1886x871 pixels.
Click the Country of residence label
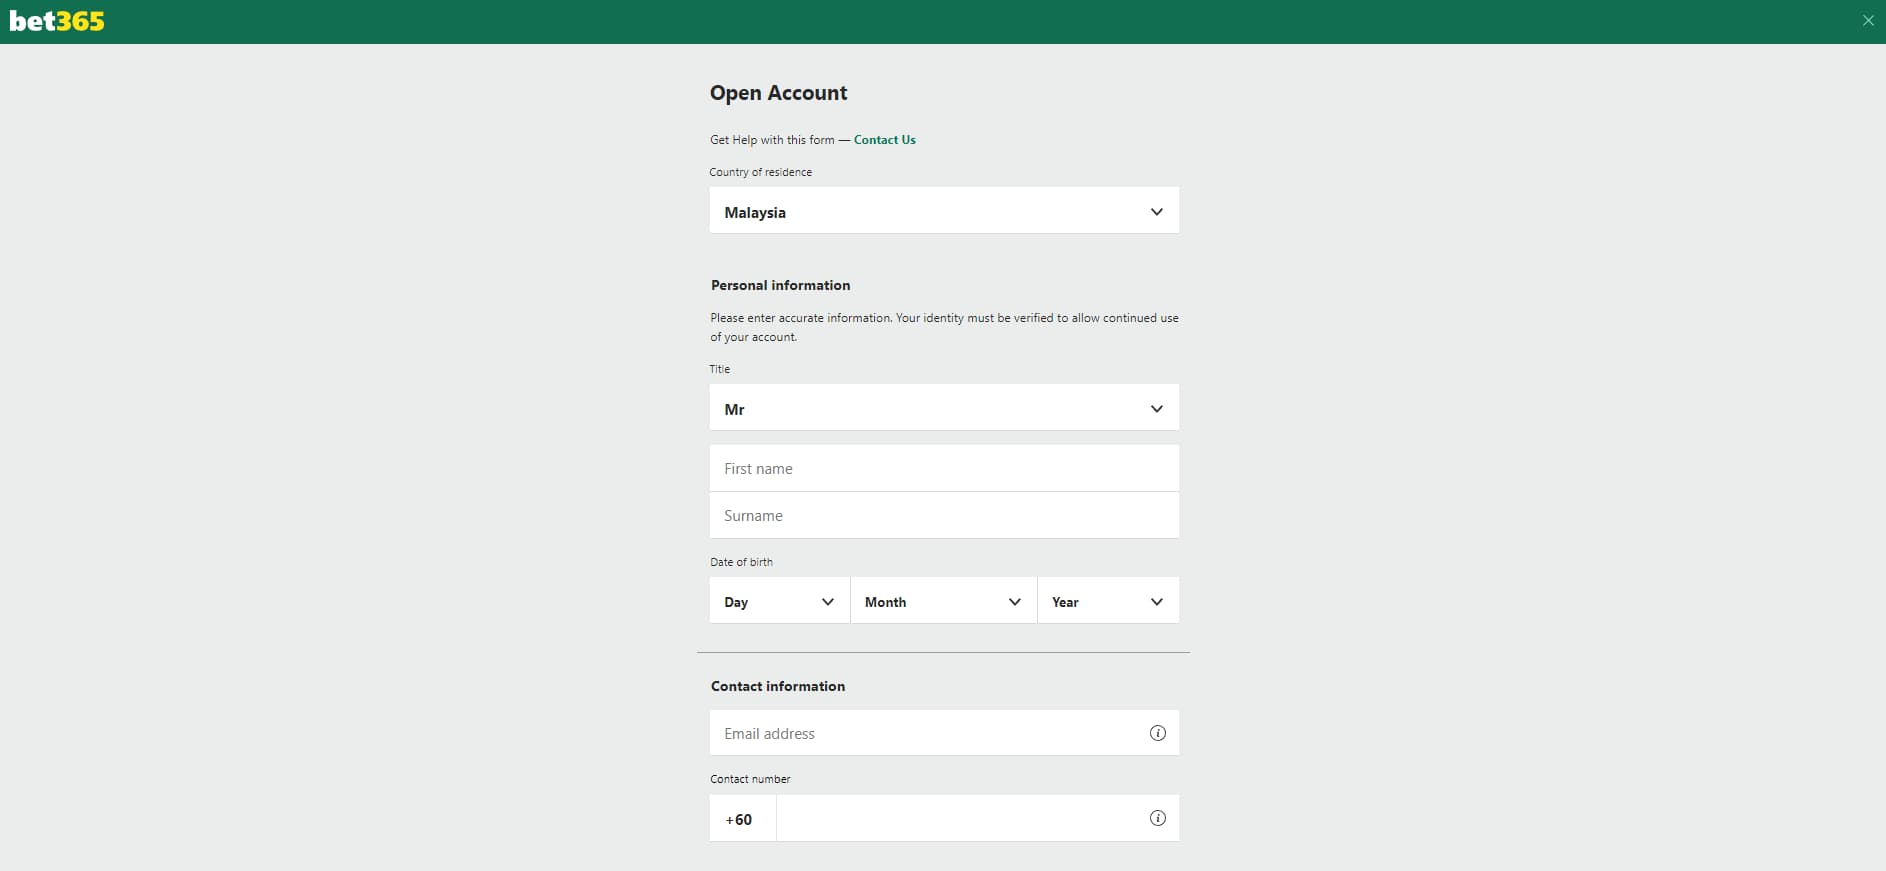[x=760, y=172]
